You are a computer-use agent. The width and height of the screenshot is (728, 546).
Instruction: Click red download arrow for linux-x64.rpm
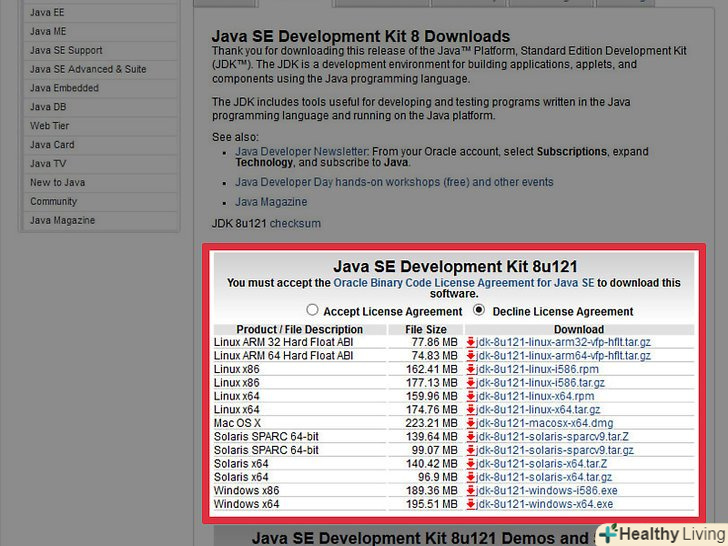pos(471,396)
